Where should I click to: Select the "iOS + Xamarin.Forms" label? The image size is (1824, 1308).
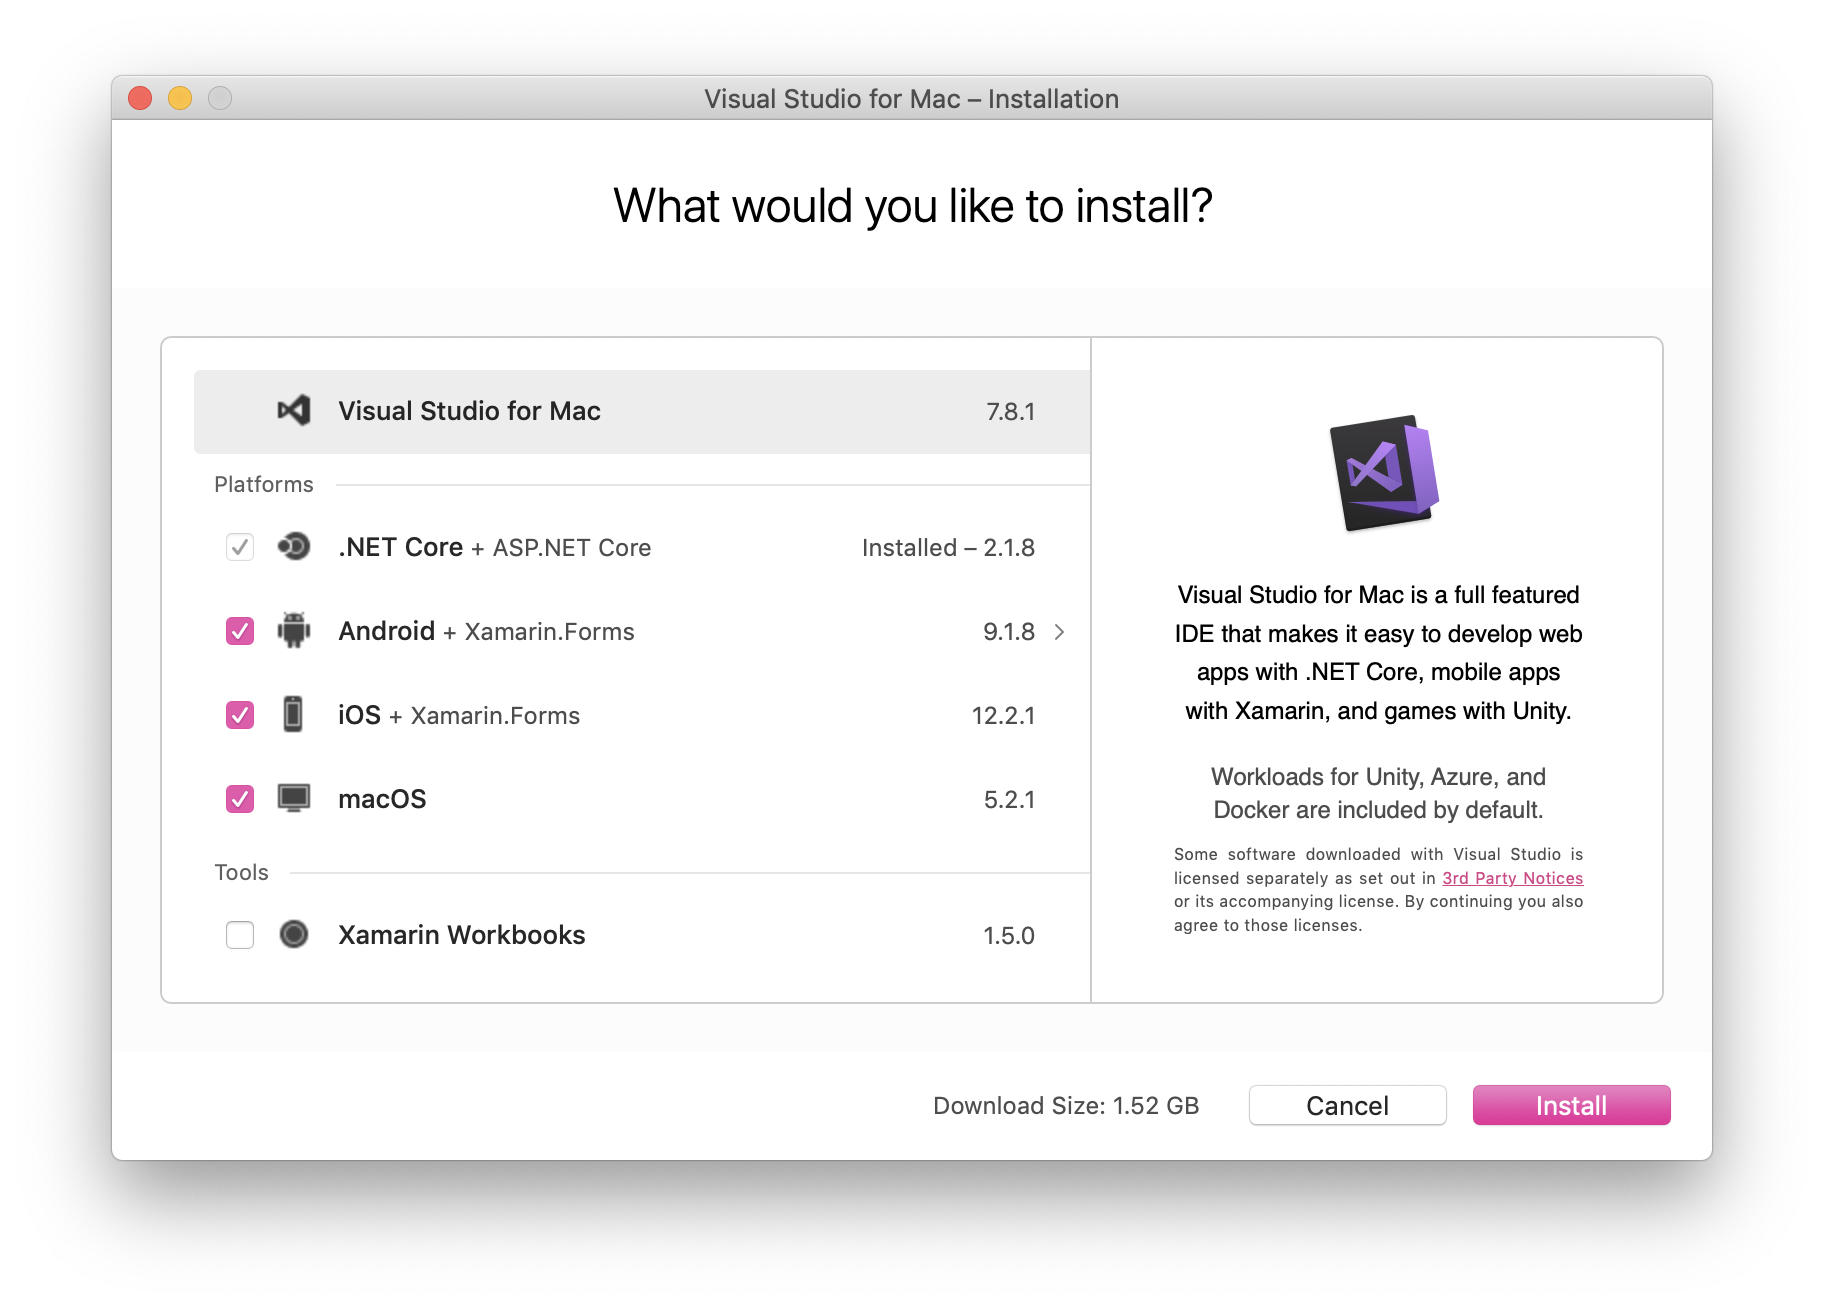coord(459,715)
